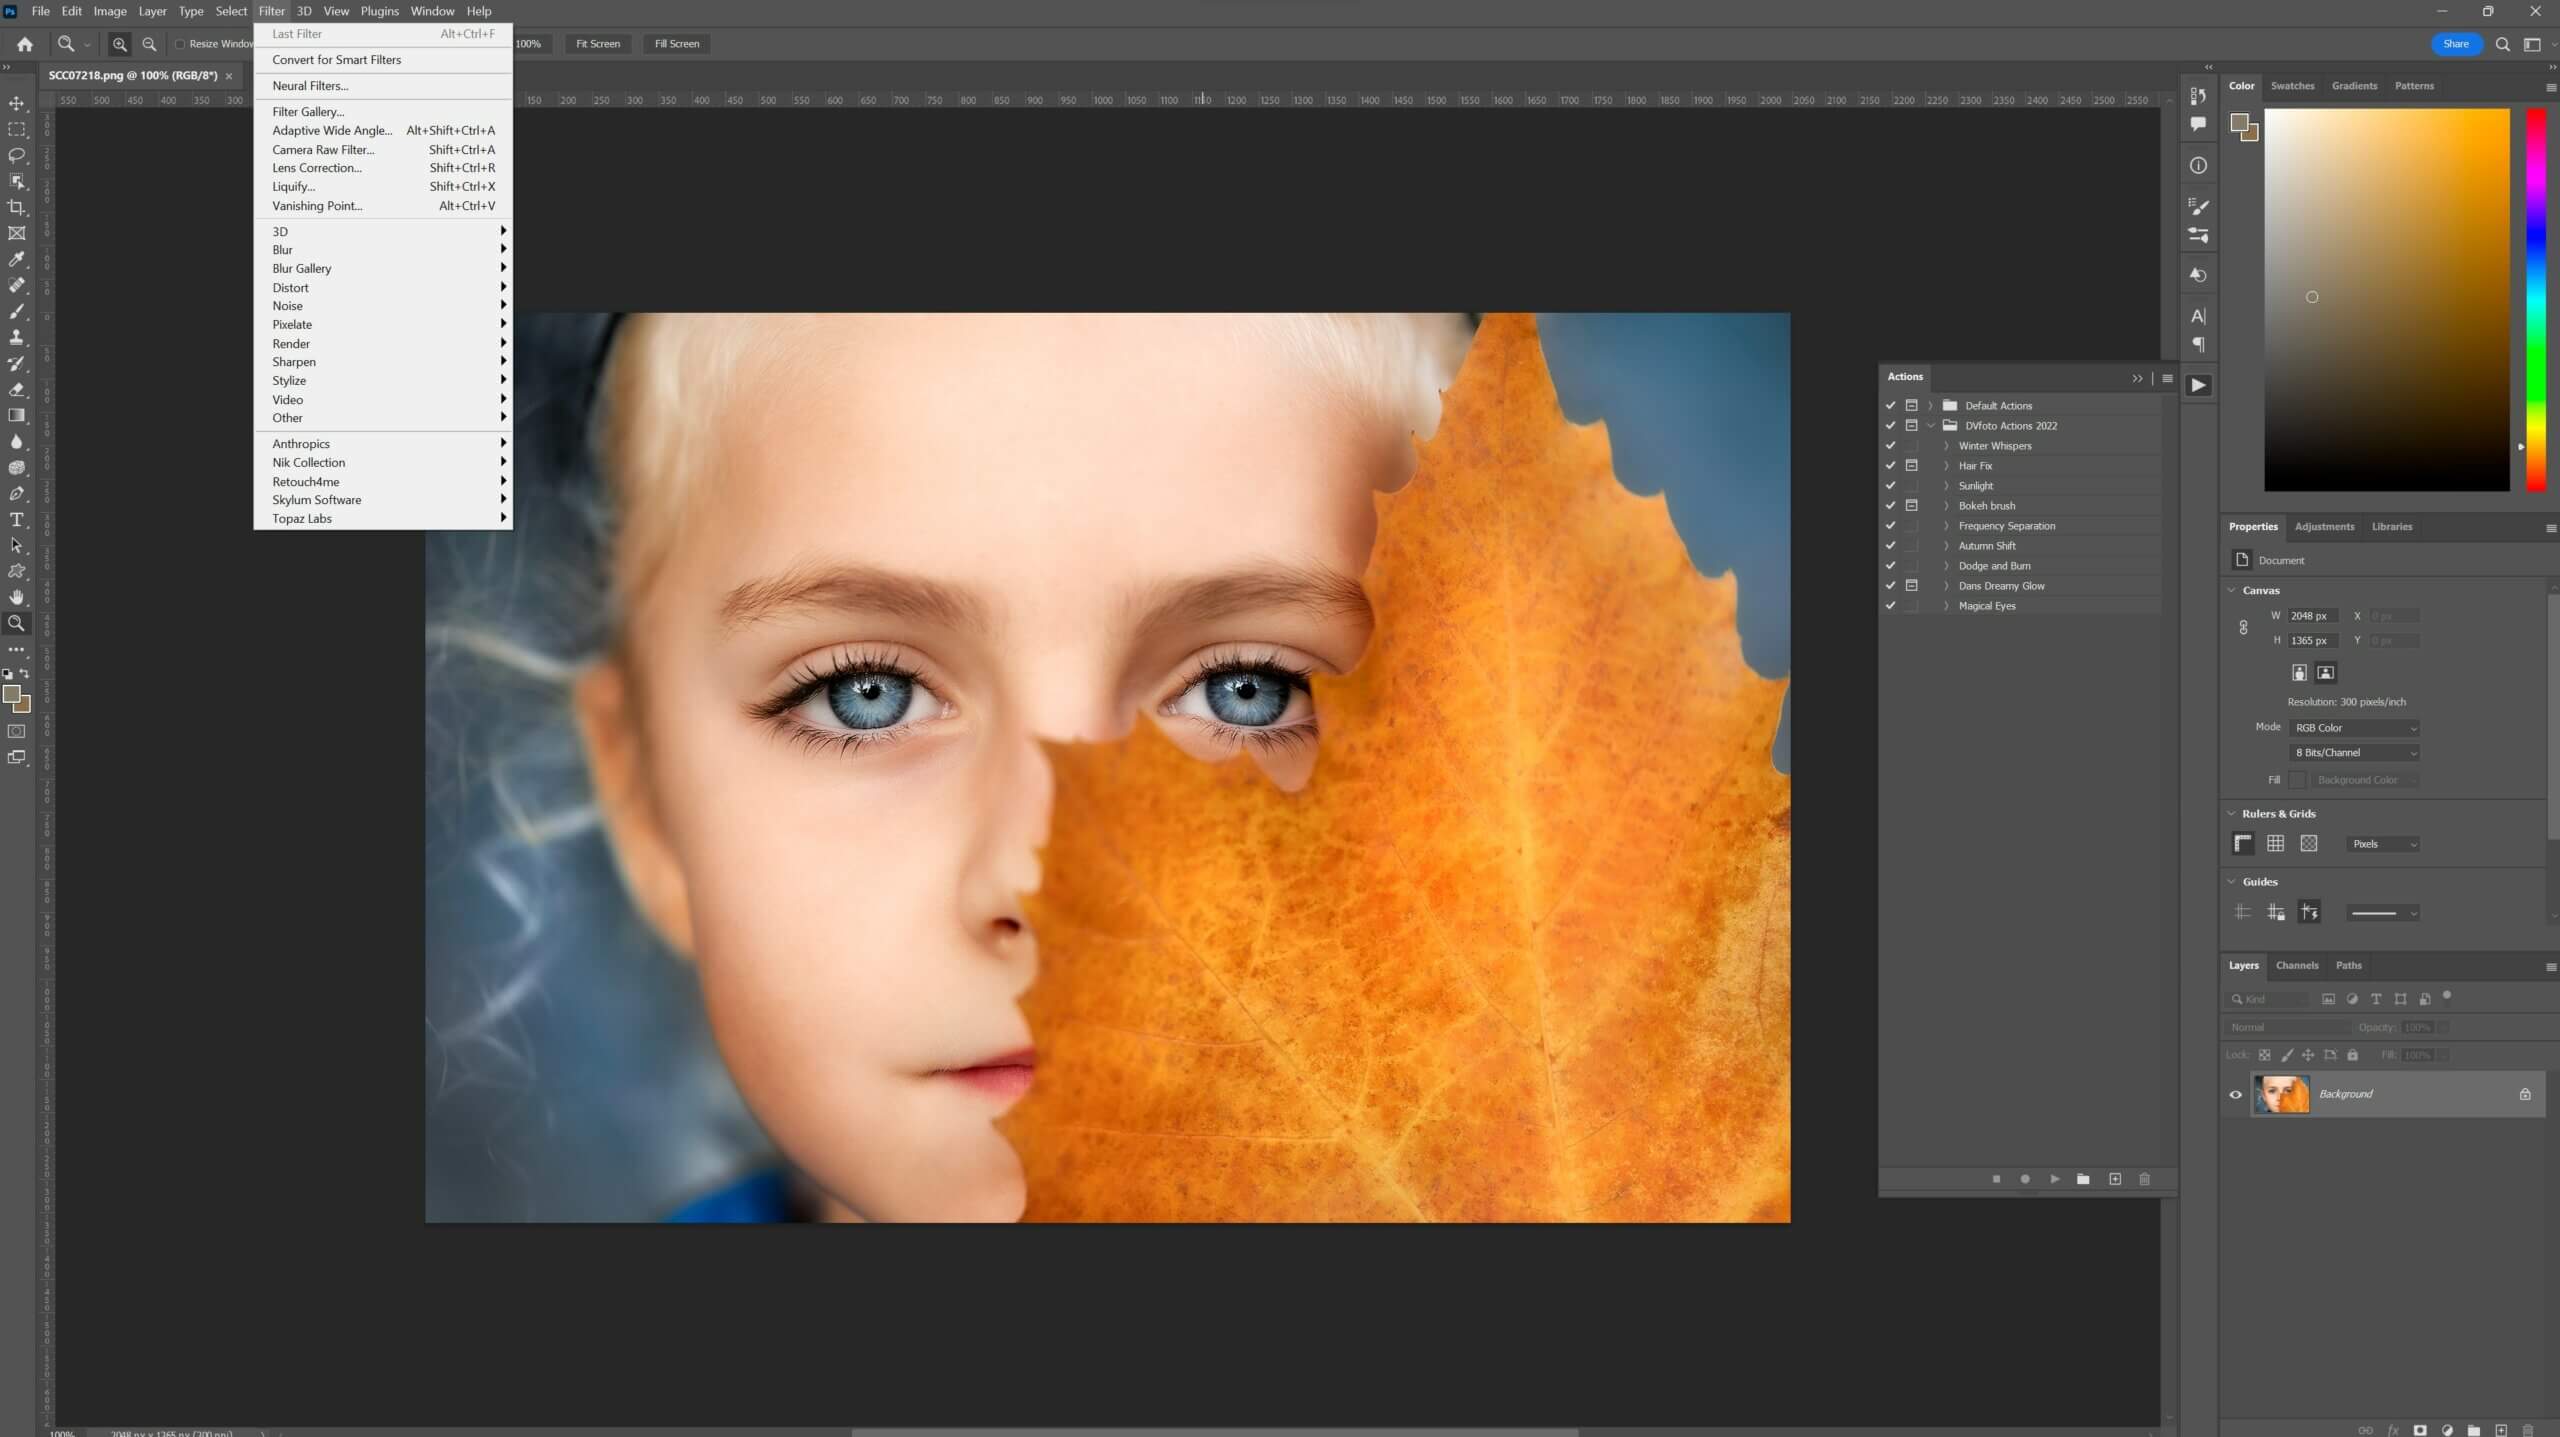This screenshot has height=1437, width=2560.
Task: Choose Liquify from Filter menu
Action: coord(383,187)
